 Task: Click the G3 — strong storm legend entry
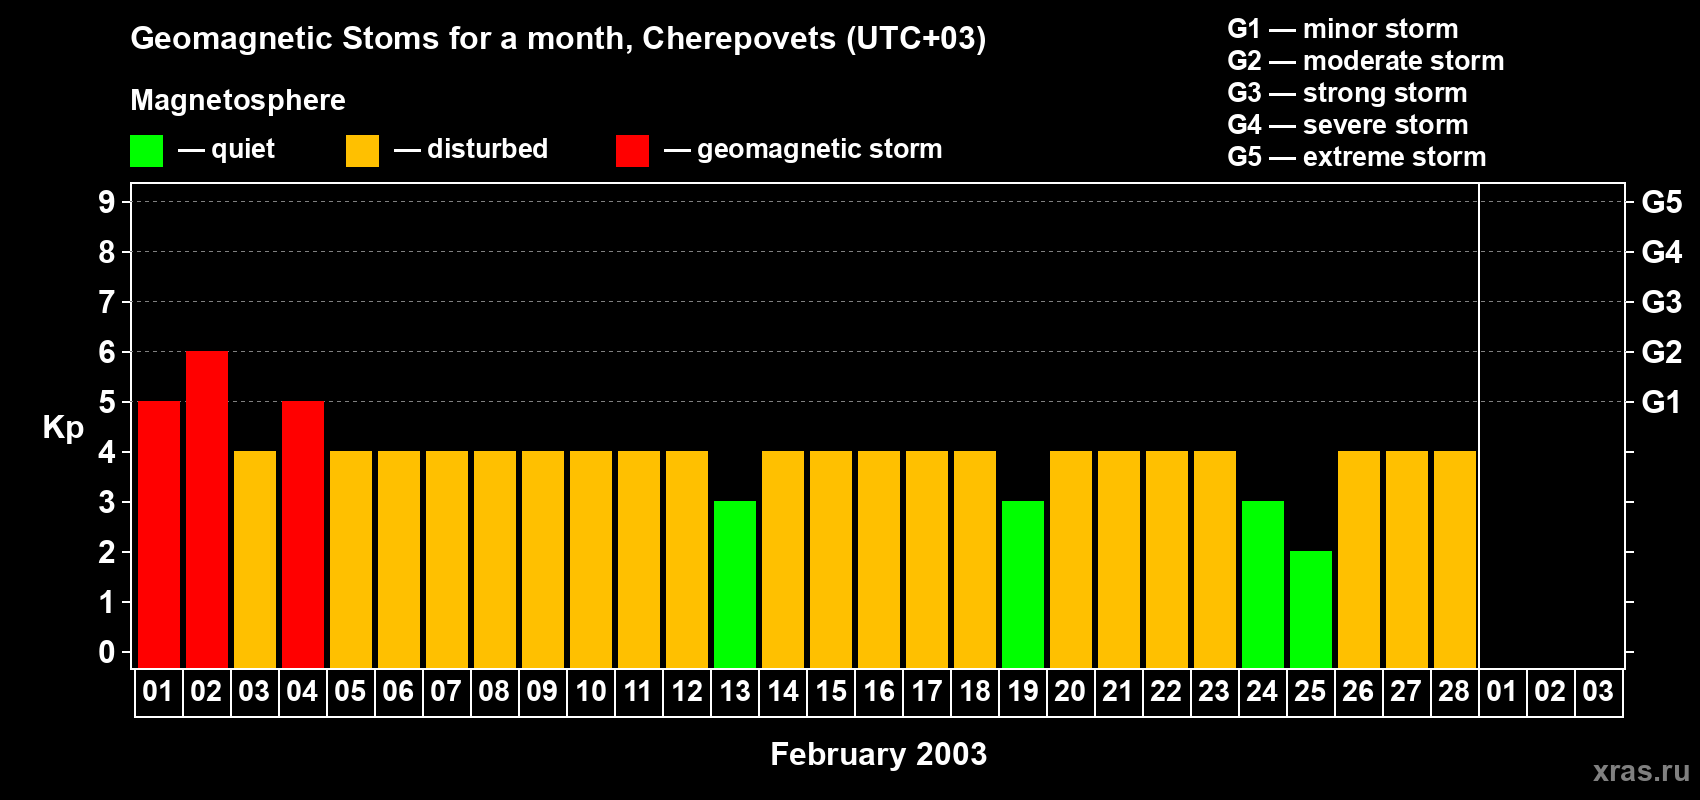point(1347,93)
